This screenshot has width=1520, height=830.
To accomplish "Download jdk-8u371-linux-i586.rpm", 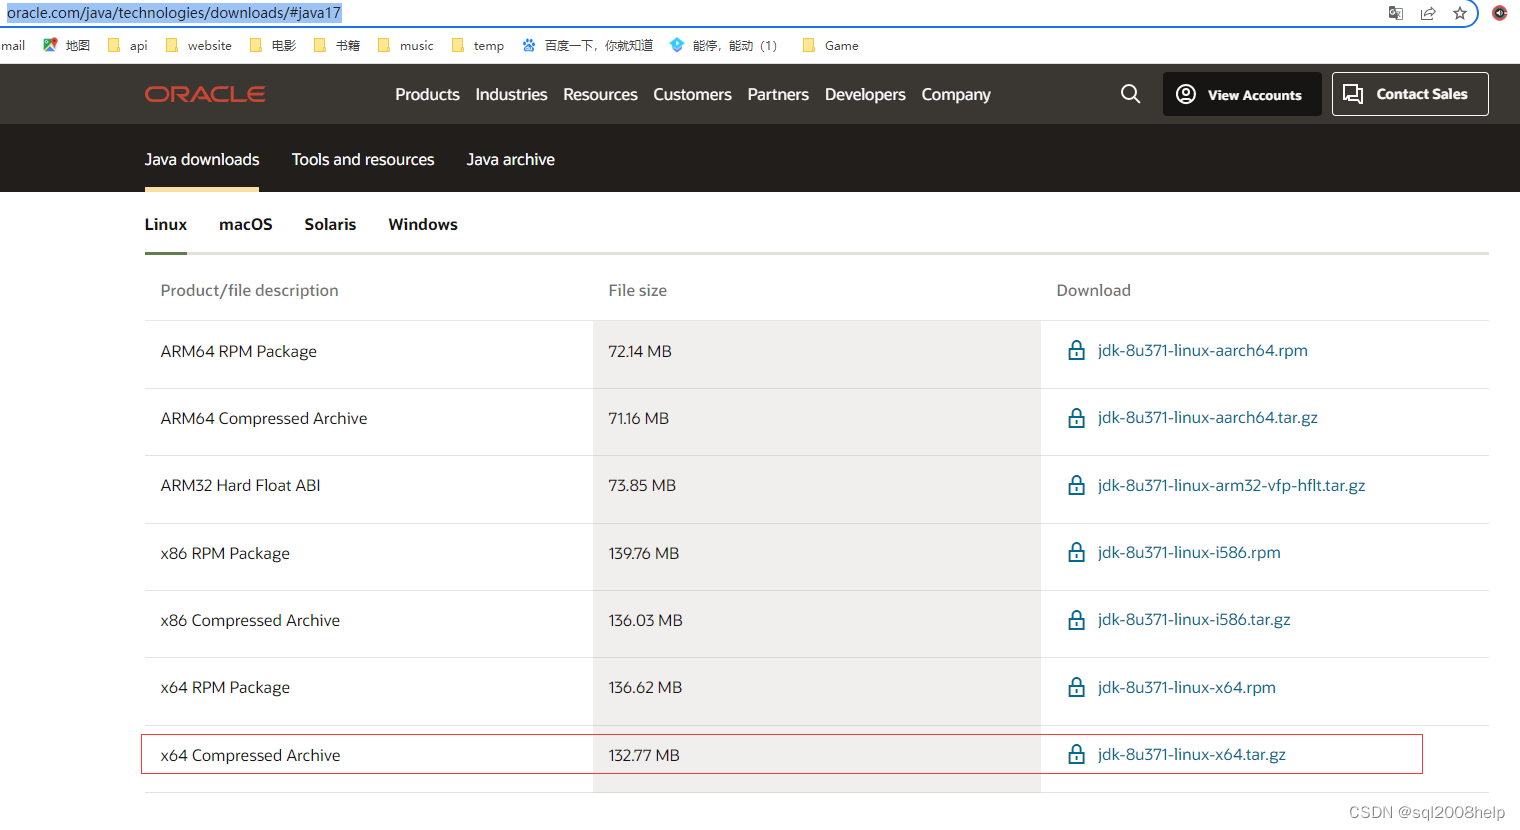I will (x=1189, y=552).
